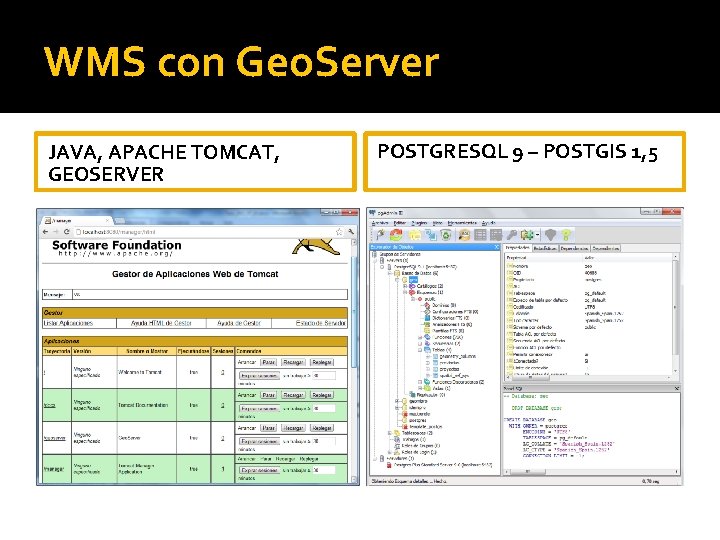Select the Grupos de Servidores root node
Screen dimensions: 720x540
[400, 254]
